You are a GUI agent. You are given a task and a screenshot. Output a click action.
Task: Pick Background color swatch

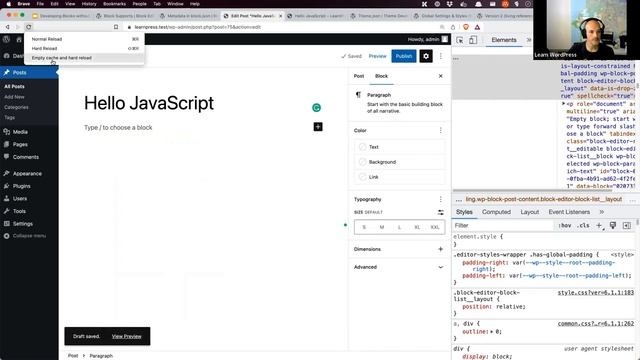tap(362, 162)
